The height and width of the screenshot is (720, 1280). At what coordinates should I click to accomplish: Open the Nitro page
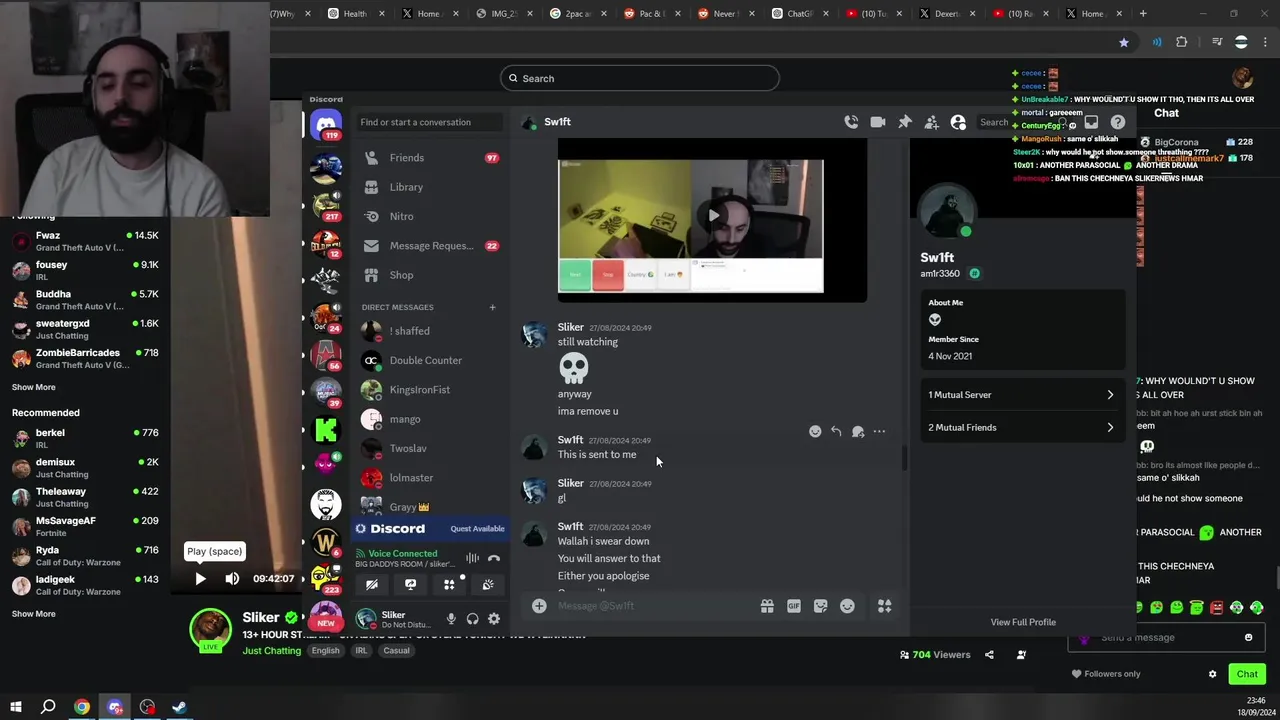430,216
